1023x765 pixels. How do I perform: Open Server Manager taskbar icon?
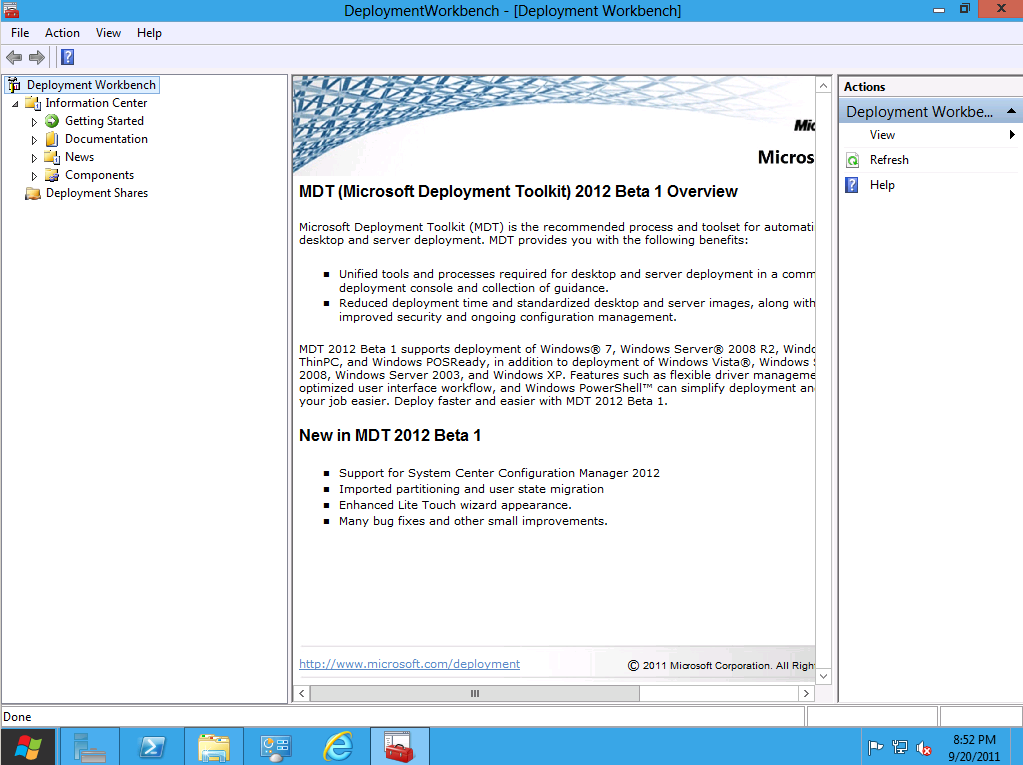coord(90,746)
